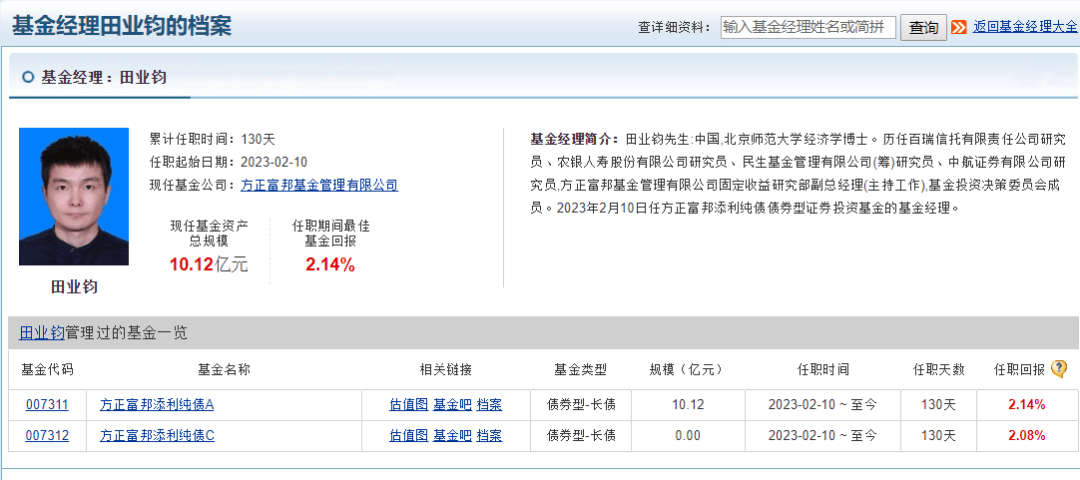Image resolution: width=1080 pixels, height=480 pixels.
Task: Open the 方正富邦添利纯债A fund page
Action: 157,405
